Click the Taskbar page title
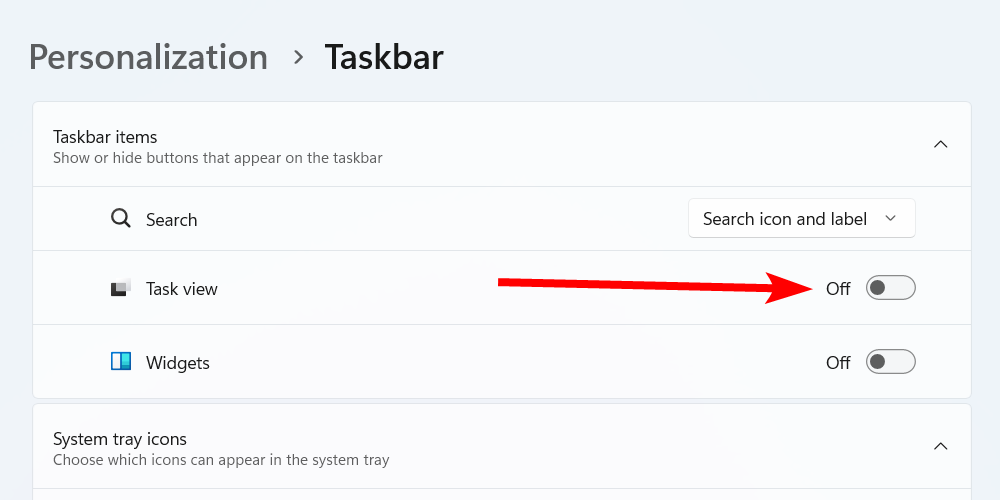1000x500 pixels. tap(384, 57)
